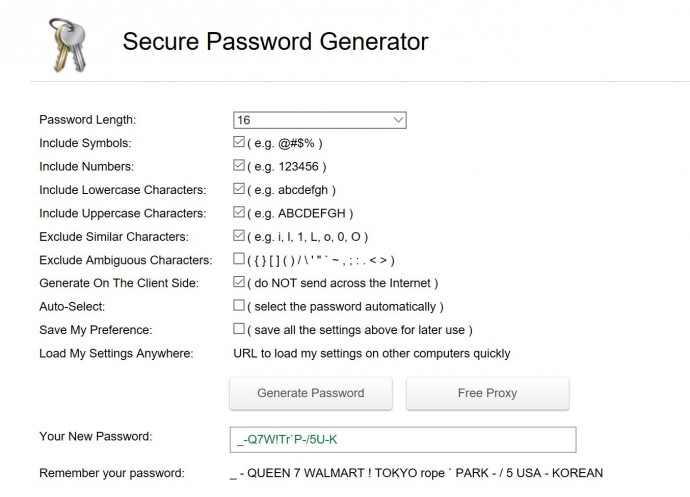Check the Save My Preference box
This screenshot has width=690, height=497.
(239, 329)
